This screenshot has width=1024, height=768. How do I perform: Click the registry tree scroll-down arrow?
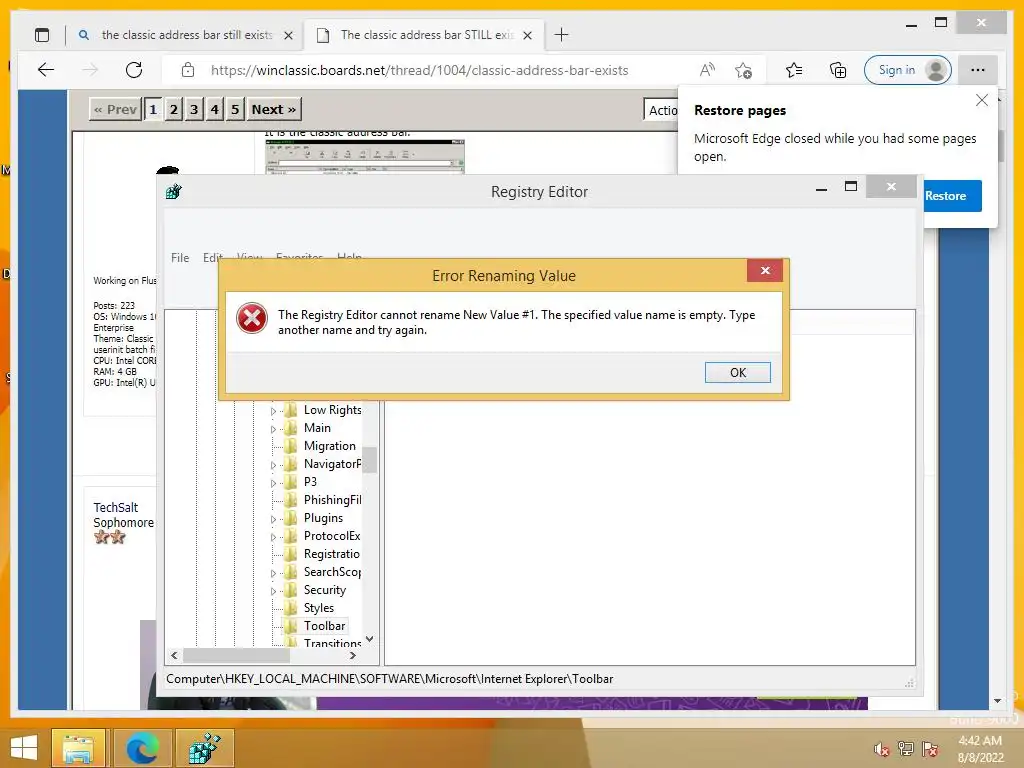370,639
